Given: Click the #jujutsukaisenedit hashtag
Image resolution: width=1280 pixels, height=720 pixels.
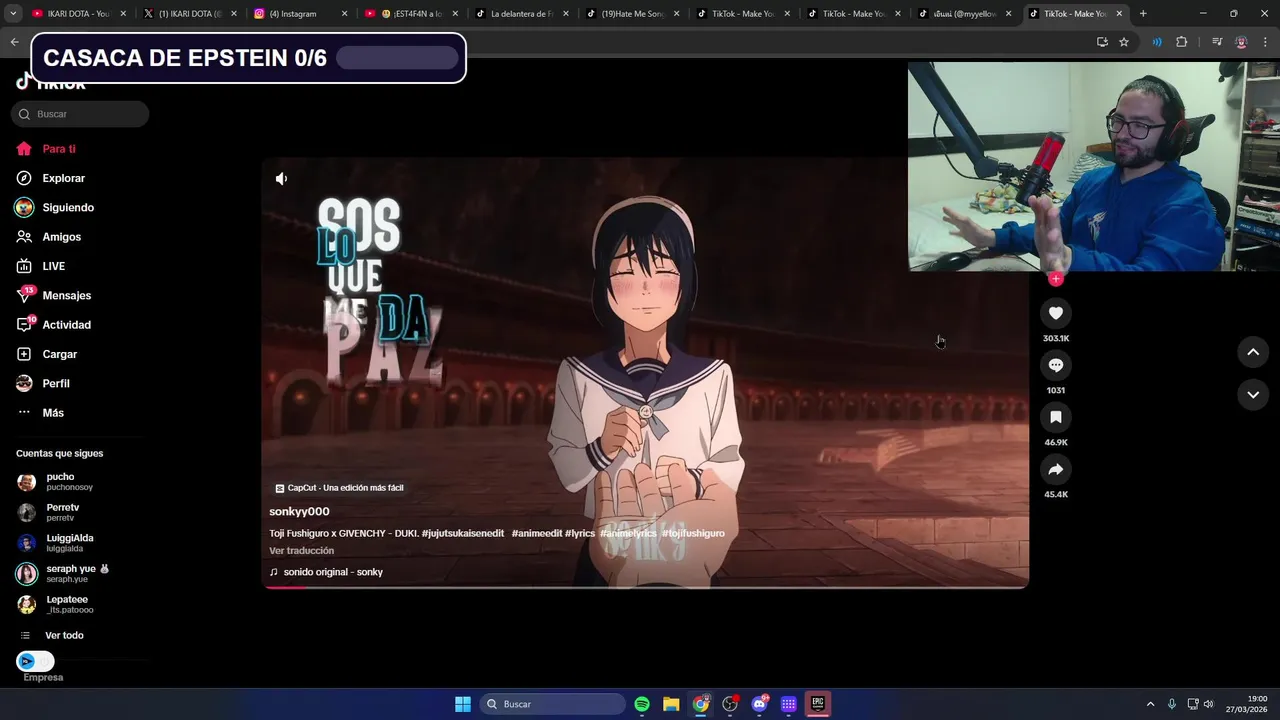Looking at the screenshot, I should click(x=463, y=533).
